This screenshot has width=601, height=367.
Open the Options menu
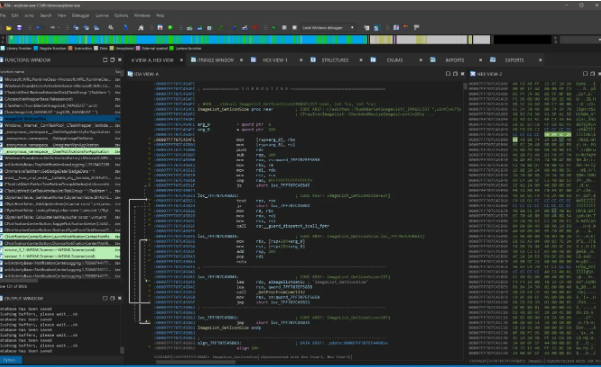click(x=121, y=16)
